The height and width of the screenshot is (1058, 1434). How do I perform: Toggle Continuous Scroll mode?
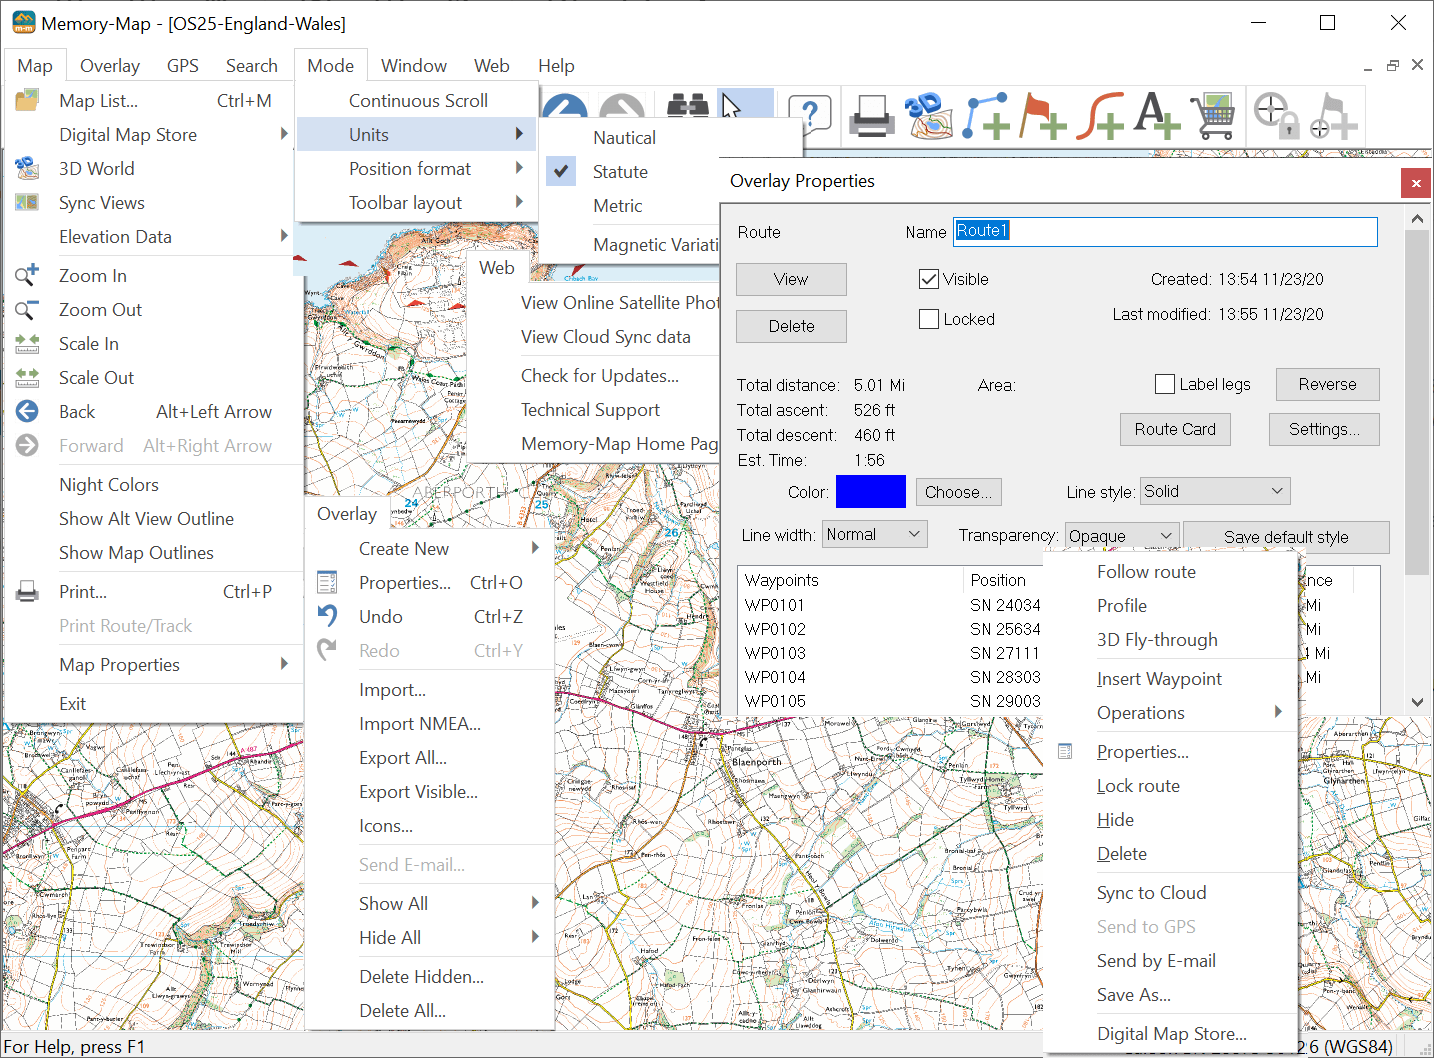pos(417,100)
